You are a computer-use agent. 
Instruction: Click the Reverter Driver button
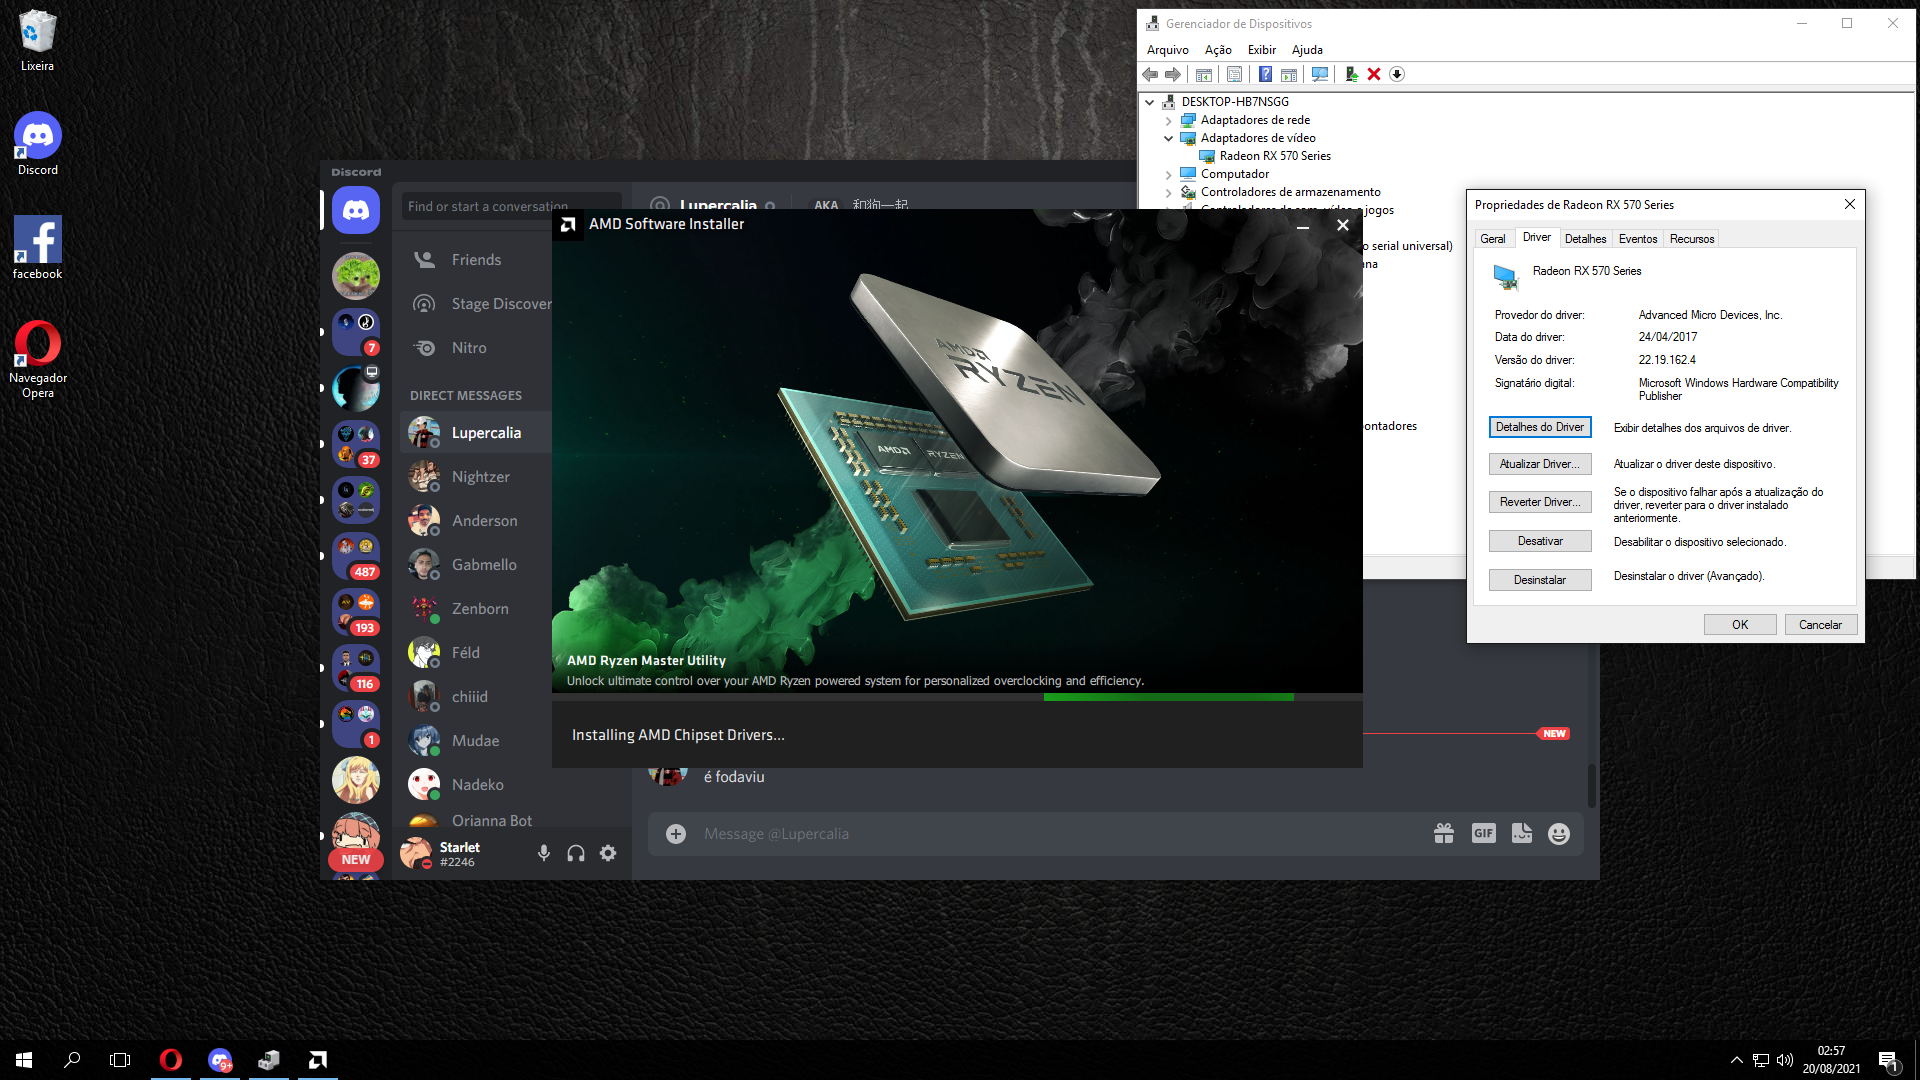pos(1540,502)
